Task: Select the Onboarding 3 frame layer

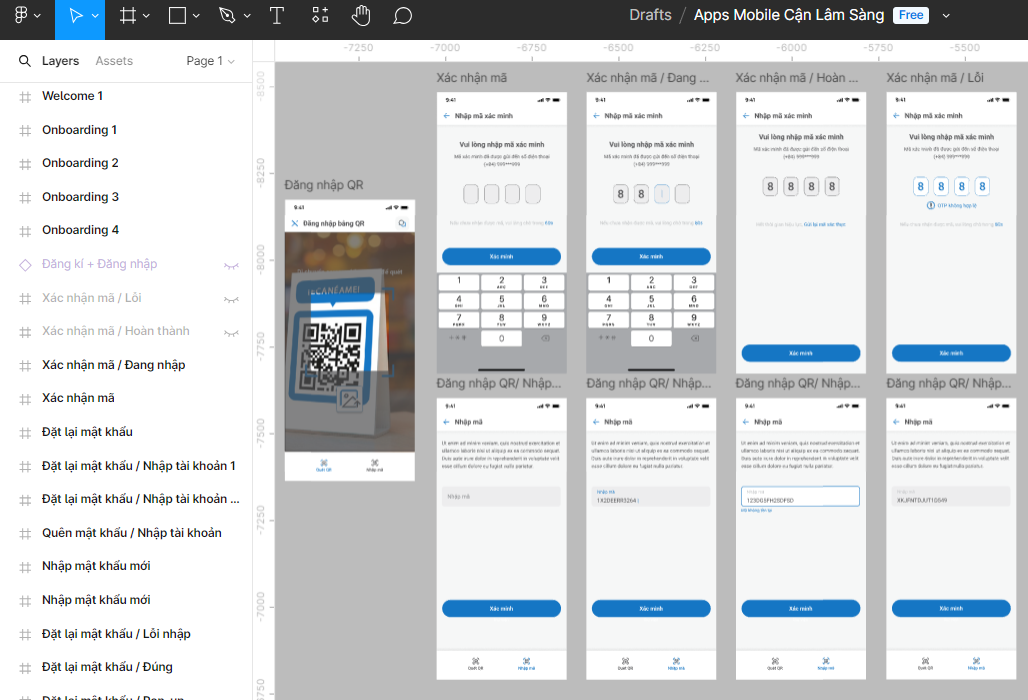Action: click(80, 197)
